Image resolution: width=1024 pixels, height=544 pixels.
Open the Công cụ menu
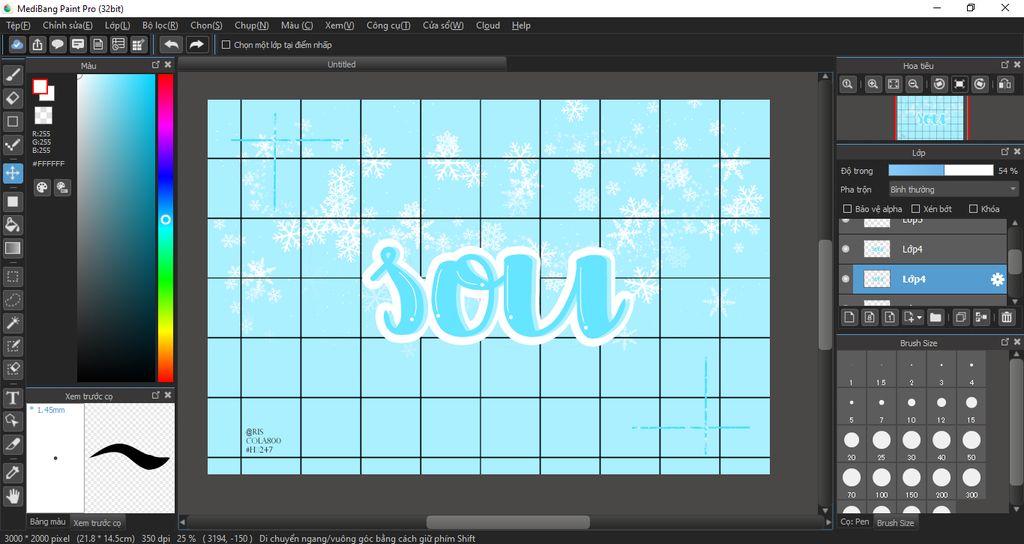[x=388, y=25]
